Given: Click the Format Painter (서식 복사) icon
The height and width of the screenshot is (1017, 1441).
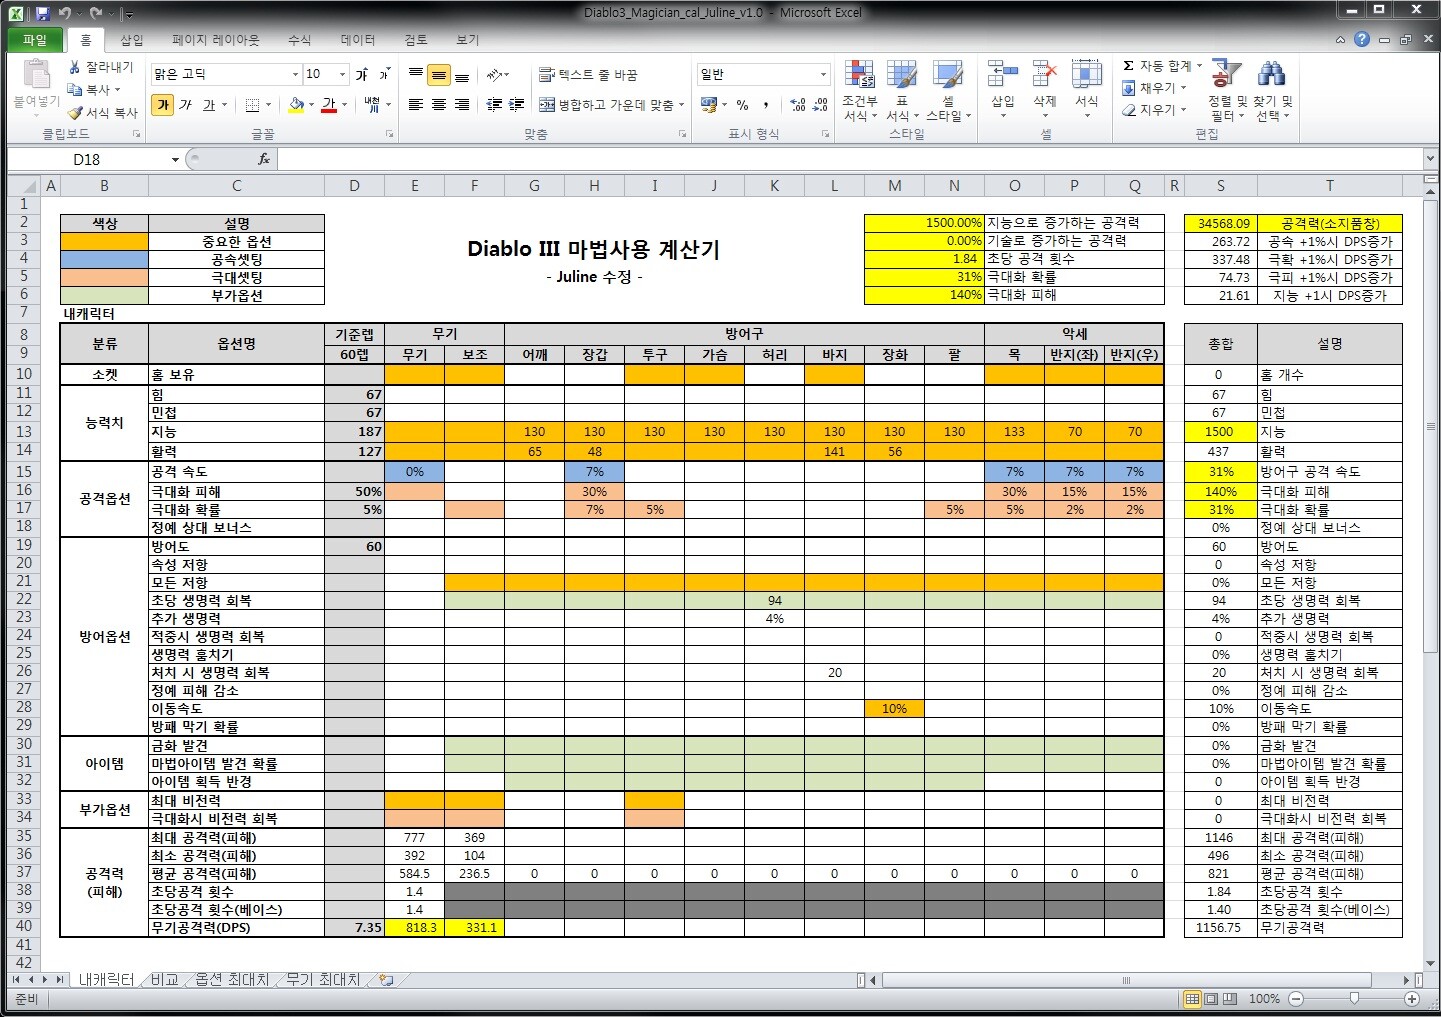Looking at the screenshot, I should [x=75, y=113].
